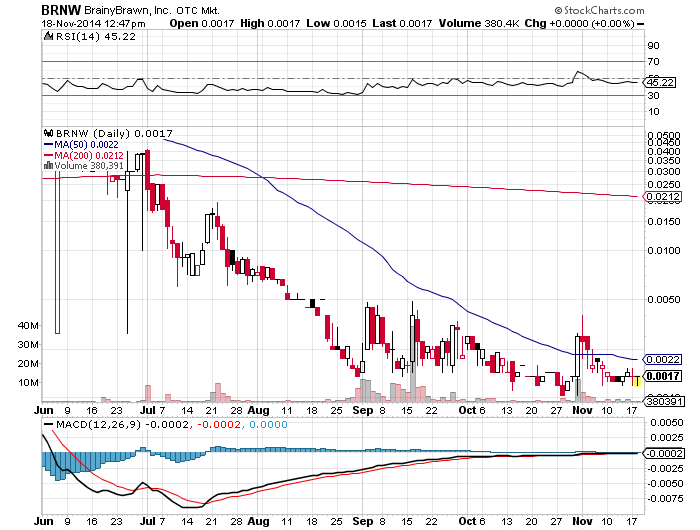This screenshot has height=530, width=700.
Task: Click the Chg +0.0000 (+0.00%) text
Action: [x=580, y=23]
